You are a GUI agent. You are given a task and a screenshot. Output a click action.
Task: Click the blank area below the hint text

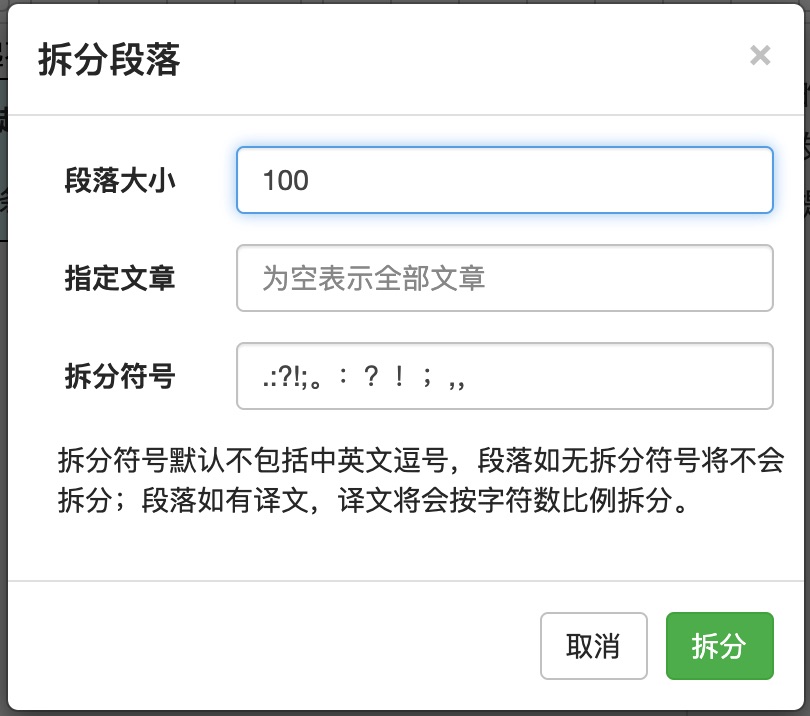click(406, 548)
